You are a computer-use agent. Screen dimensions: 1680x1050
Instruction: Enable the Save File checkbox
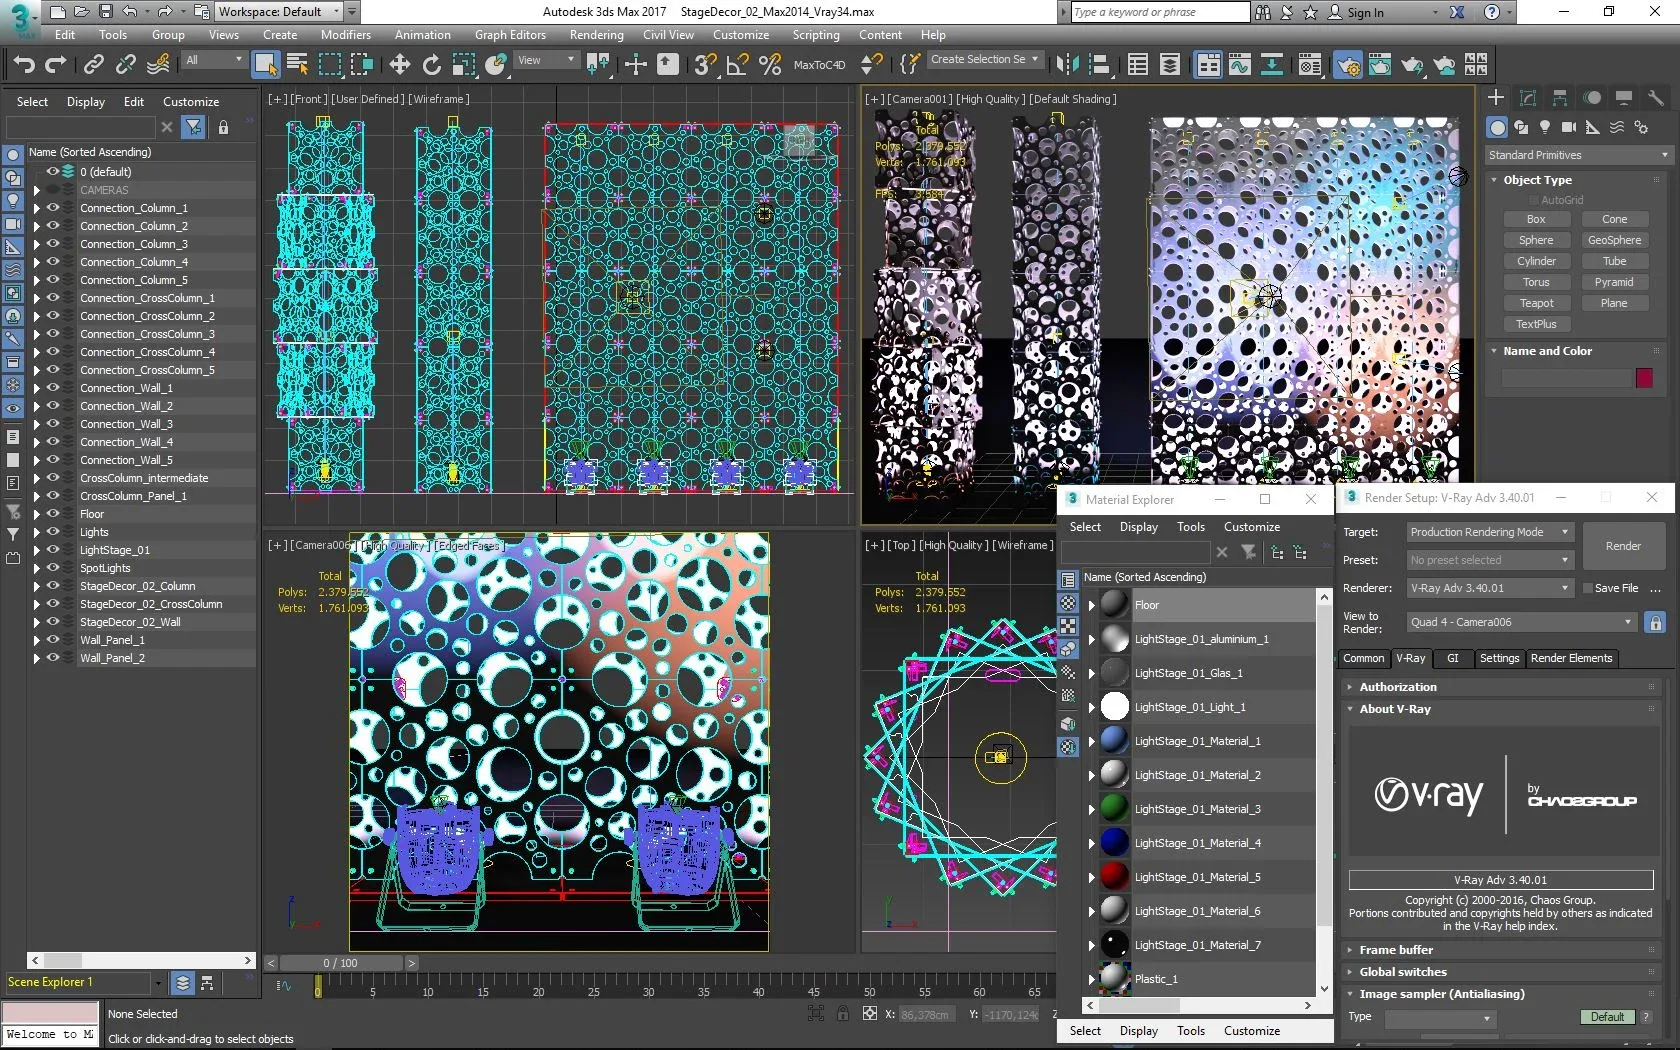[1587, 588]
